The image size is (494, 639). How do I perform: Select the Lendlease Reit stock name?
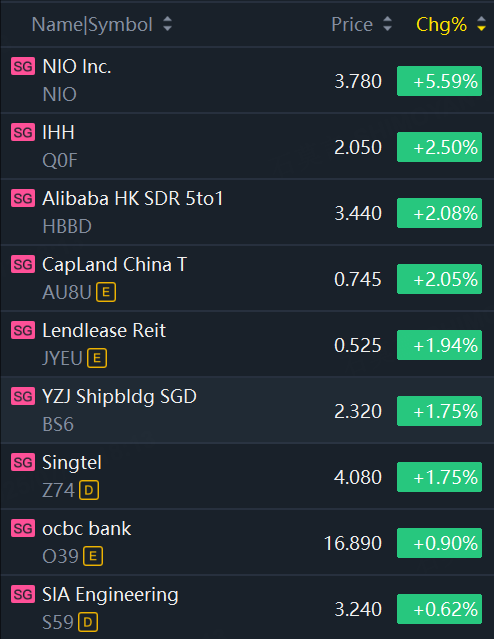coord(104,331)
